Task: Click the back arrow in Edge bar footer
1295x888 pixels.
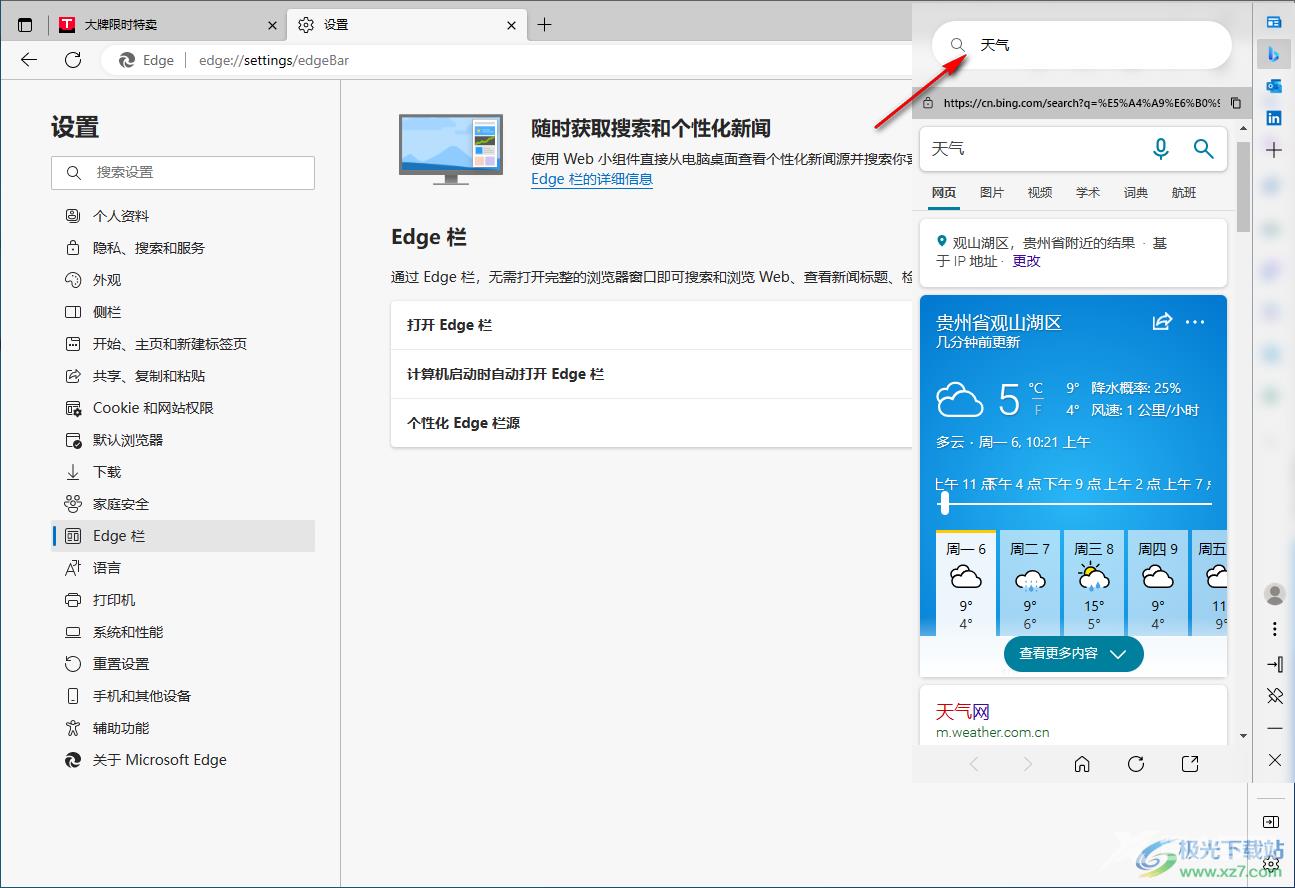Action: click(x=974, y=764)
